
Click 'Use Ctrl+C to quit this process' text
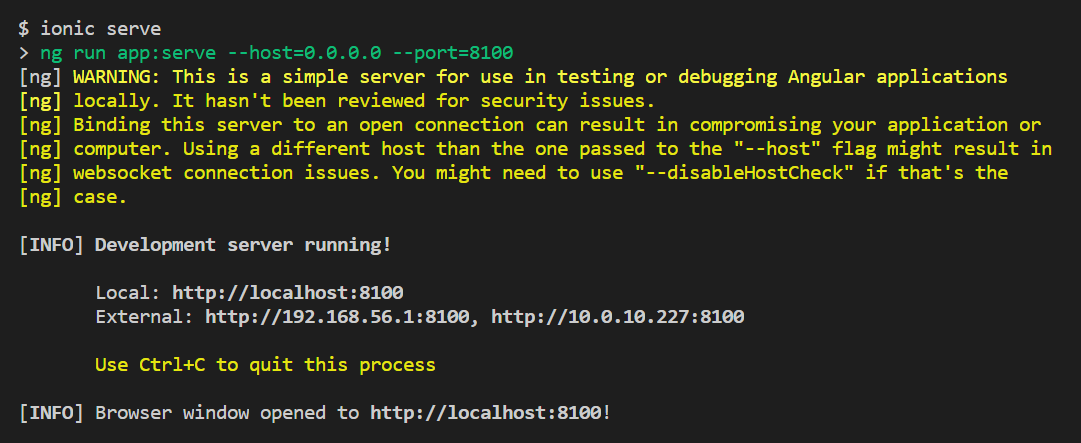pyautogui.click(x=265, y=364)
